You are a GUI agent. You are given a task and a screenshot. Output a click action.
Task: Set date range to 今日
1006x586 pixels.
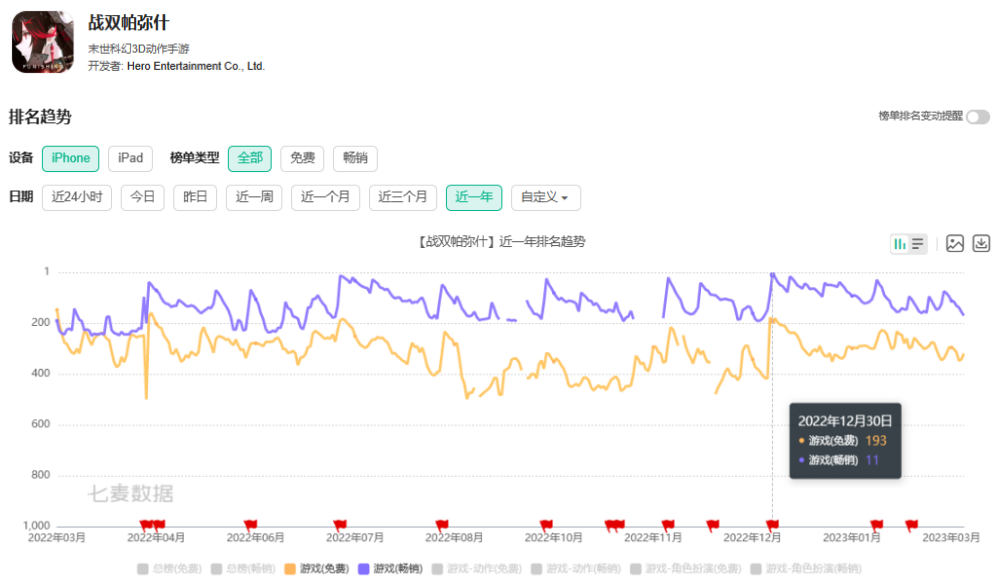pyautogui.click(x=142, y=198)
